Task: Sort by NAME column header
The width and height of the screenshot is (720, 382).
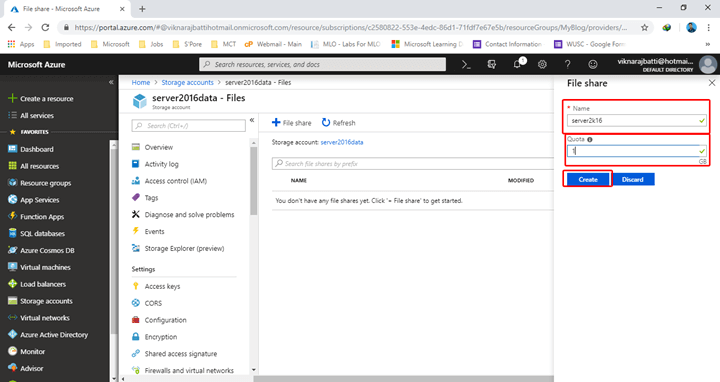Action: pos(298,180)
